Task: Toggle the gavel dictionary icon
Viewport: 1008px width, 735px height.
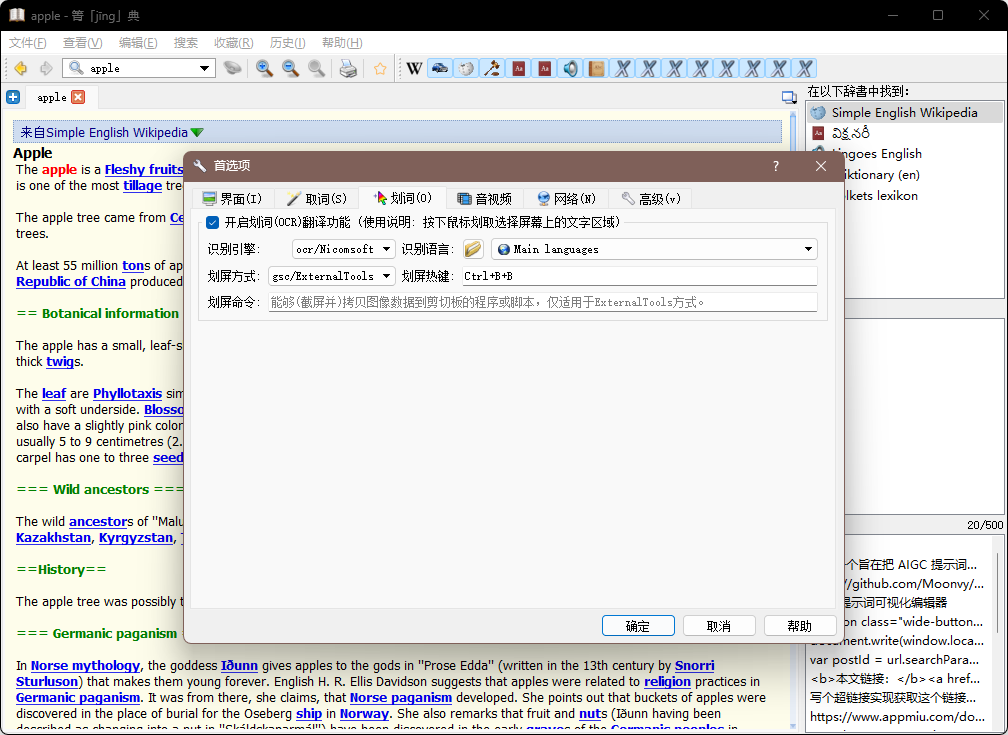Action: click(x=492, y=68)
